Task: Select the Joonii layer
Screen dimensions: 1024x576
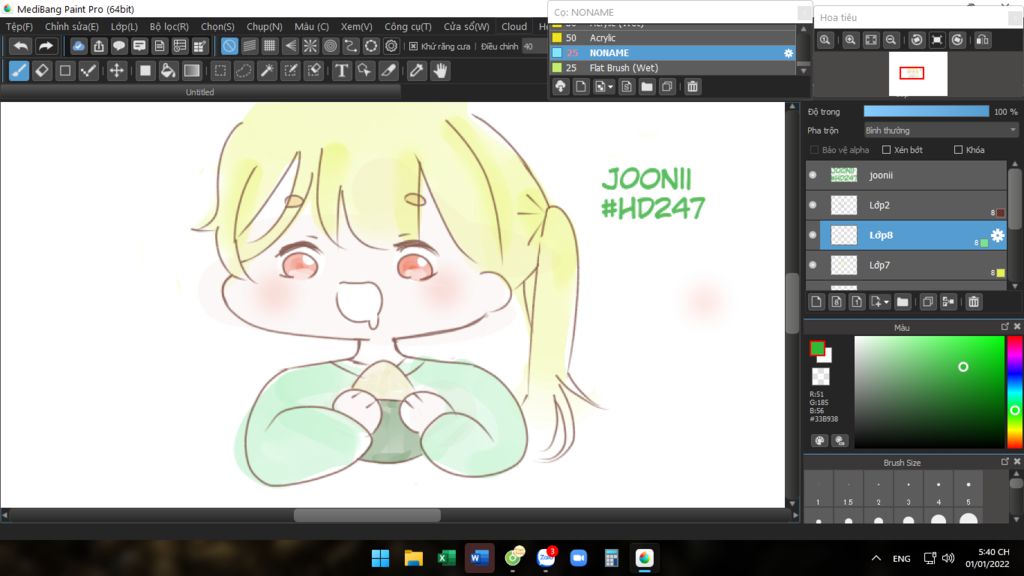Action: click(x=906, y=175)
